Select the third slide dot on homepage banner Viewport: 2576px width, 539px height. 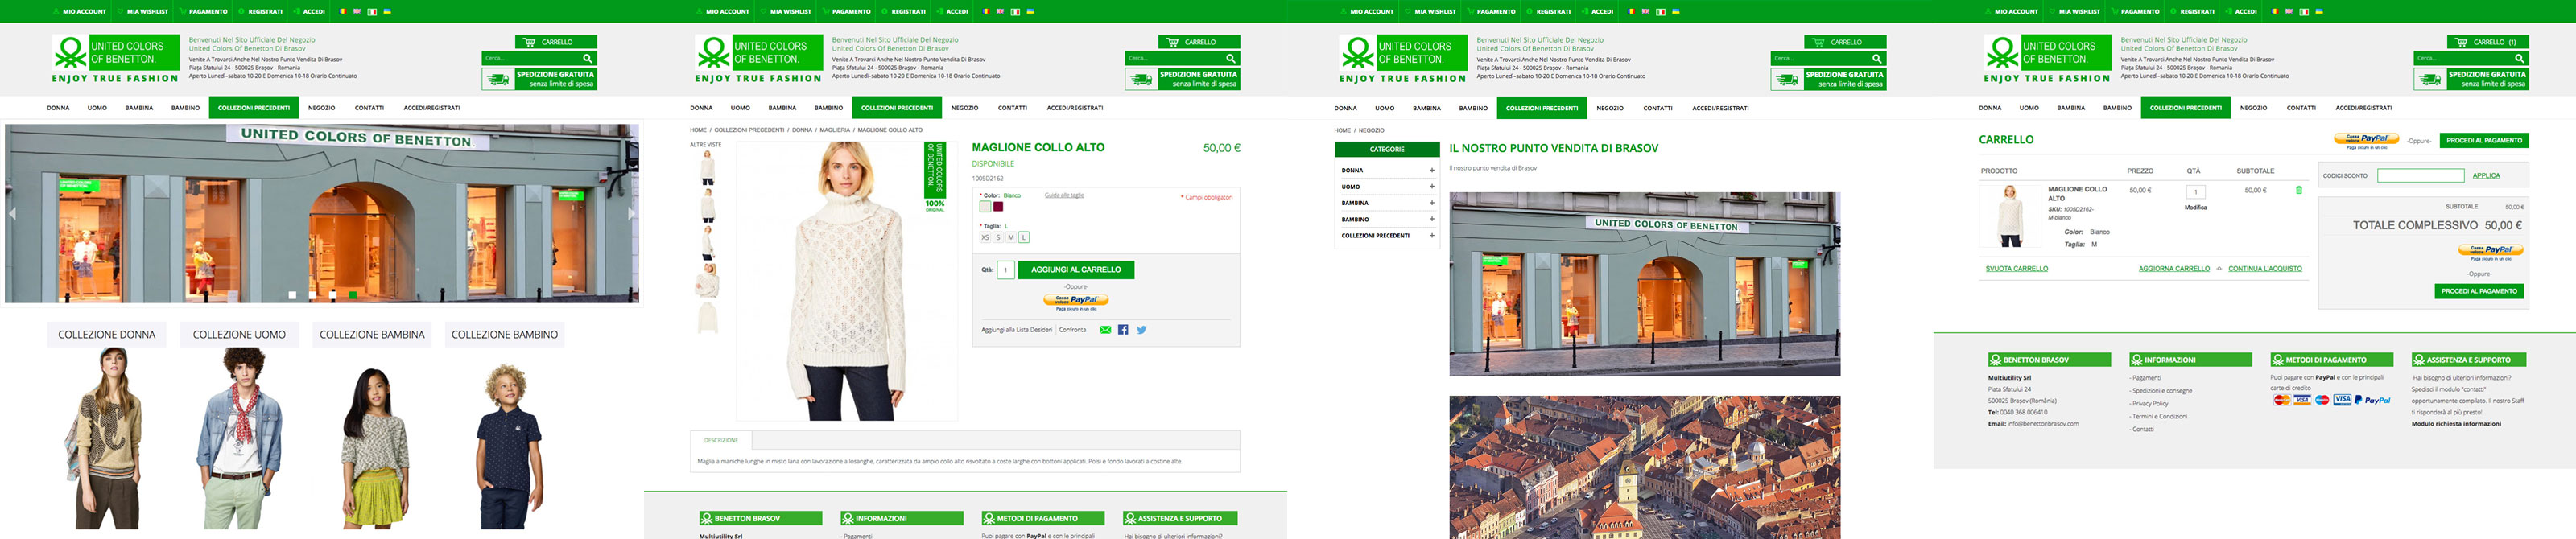333,295
